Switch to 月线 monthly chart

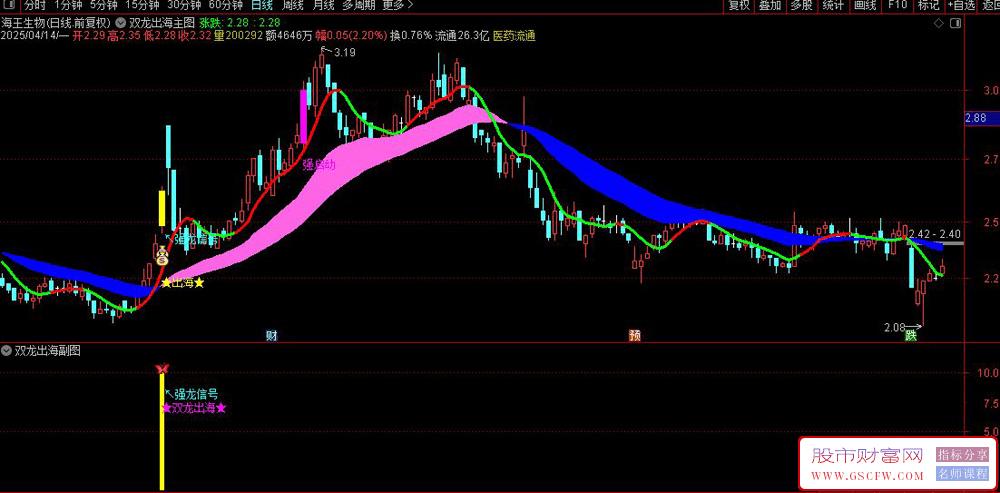(x=323, y=6)
